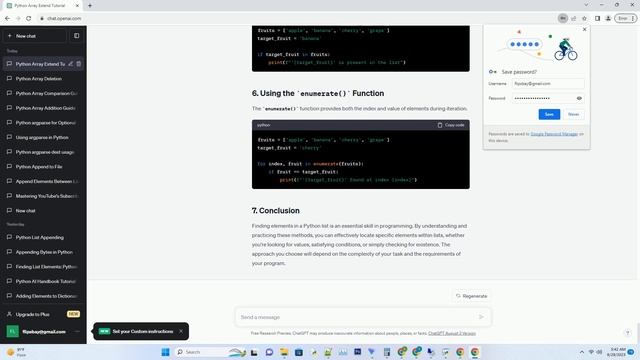The width and height of the screenshot is (640, 360).
Task: Click the blue Save button
Action: pos(549,114)
